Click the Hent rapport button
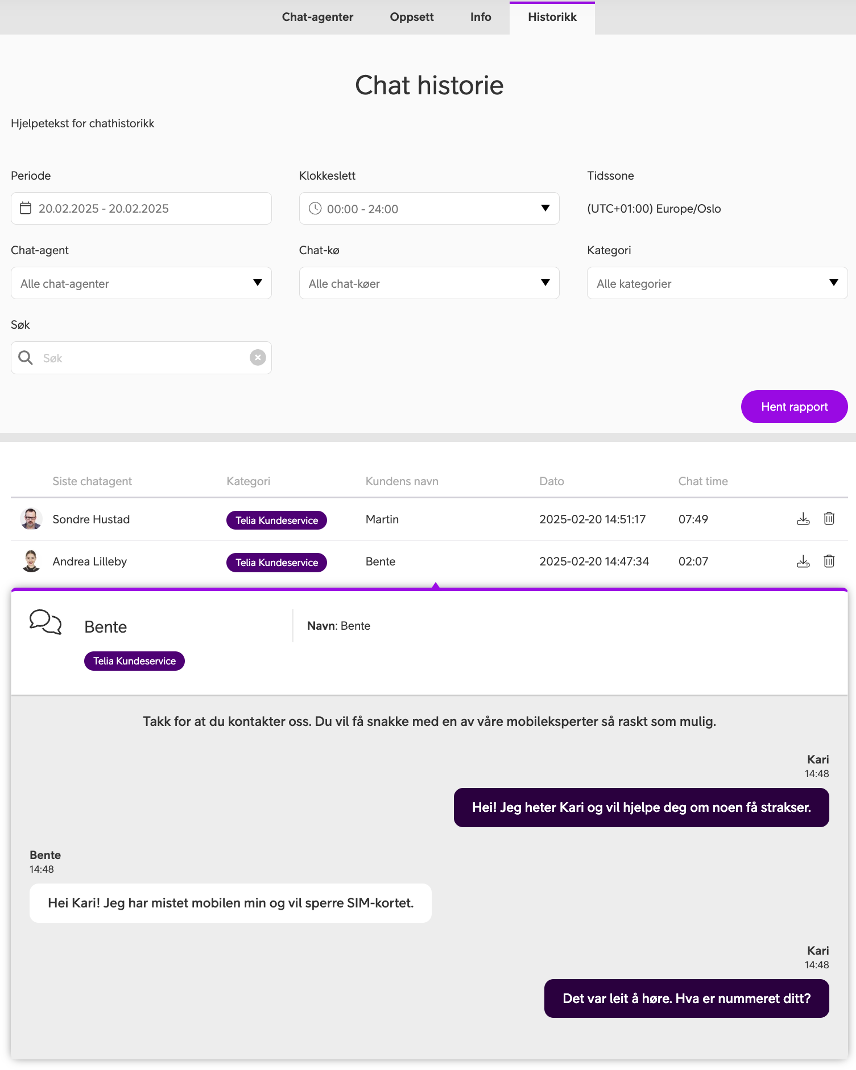856x1070 pixels. [x=795, y=407]
